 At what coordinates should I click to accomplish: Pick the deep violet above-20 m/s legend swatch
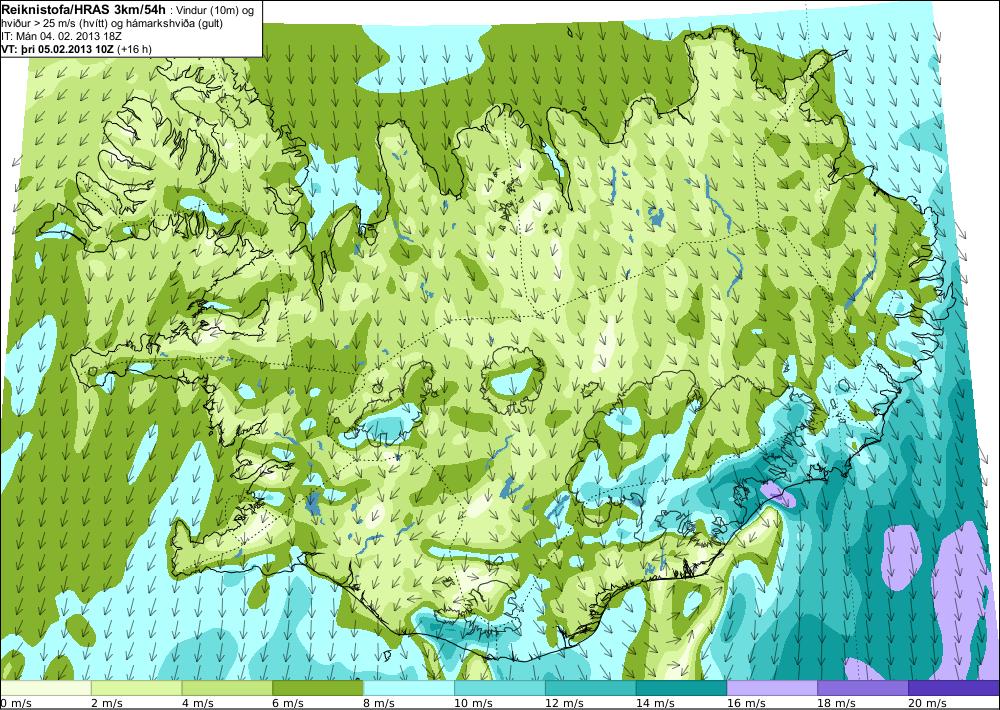(x=953, y=688)
